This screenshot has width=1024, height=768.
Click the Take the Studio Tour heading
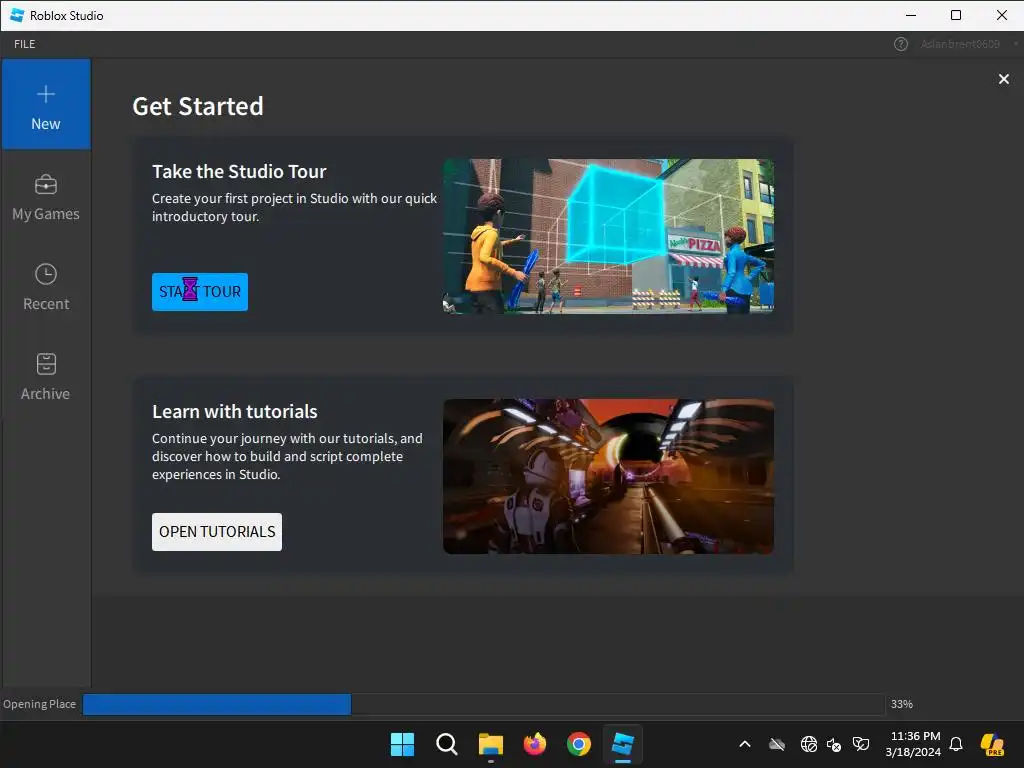[239, 171]
